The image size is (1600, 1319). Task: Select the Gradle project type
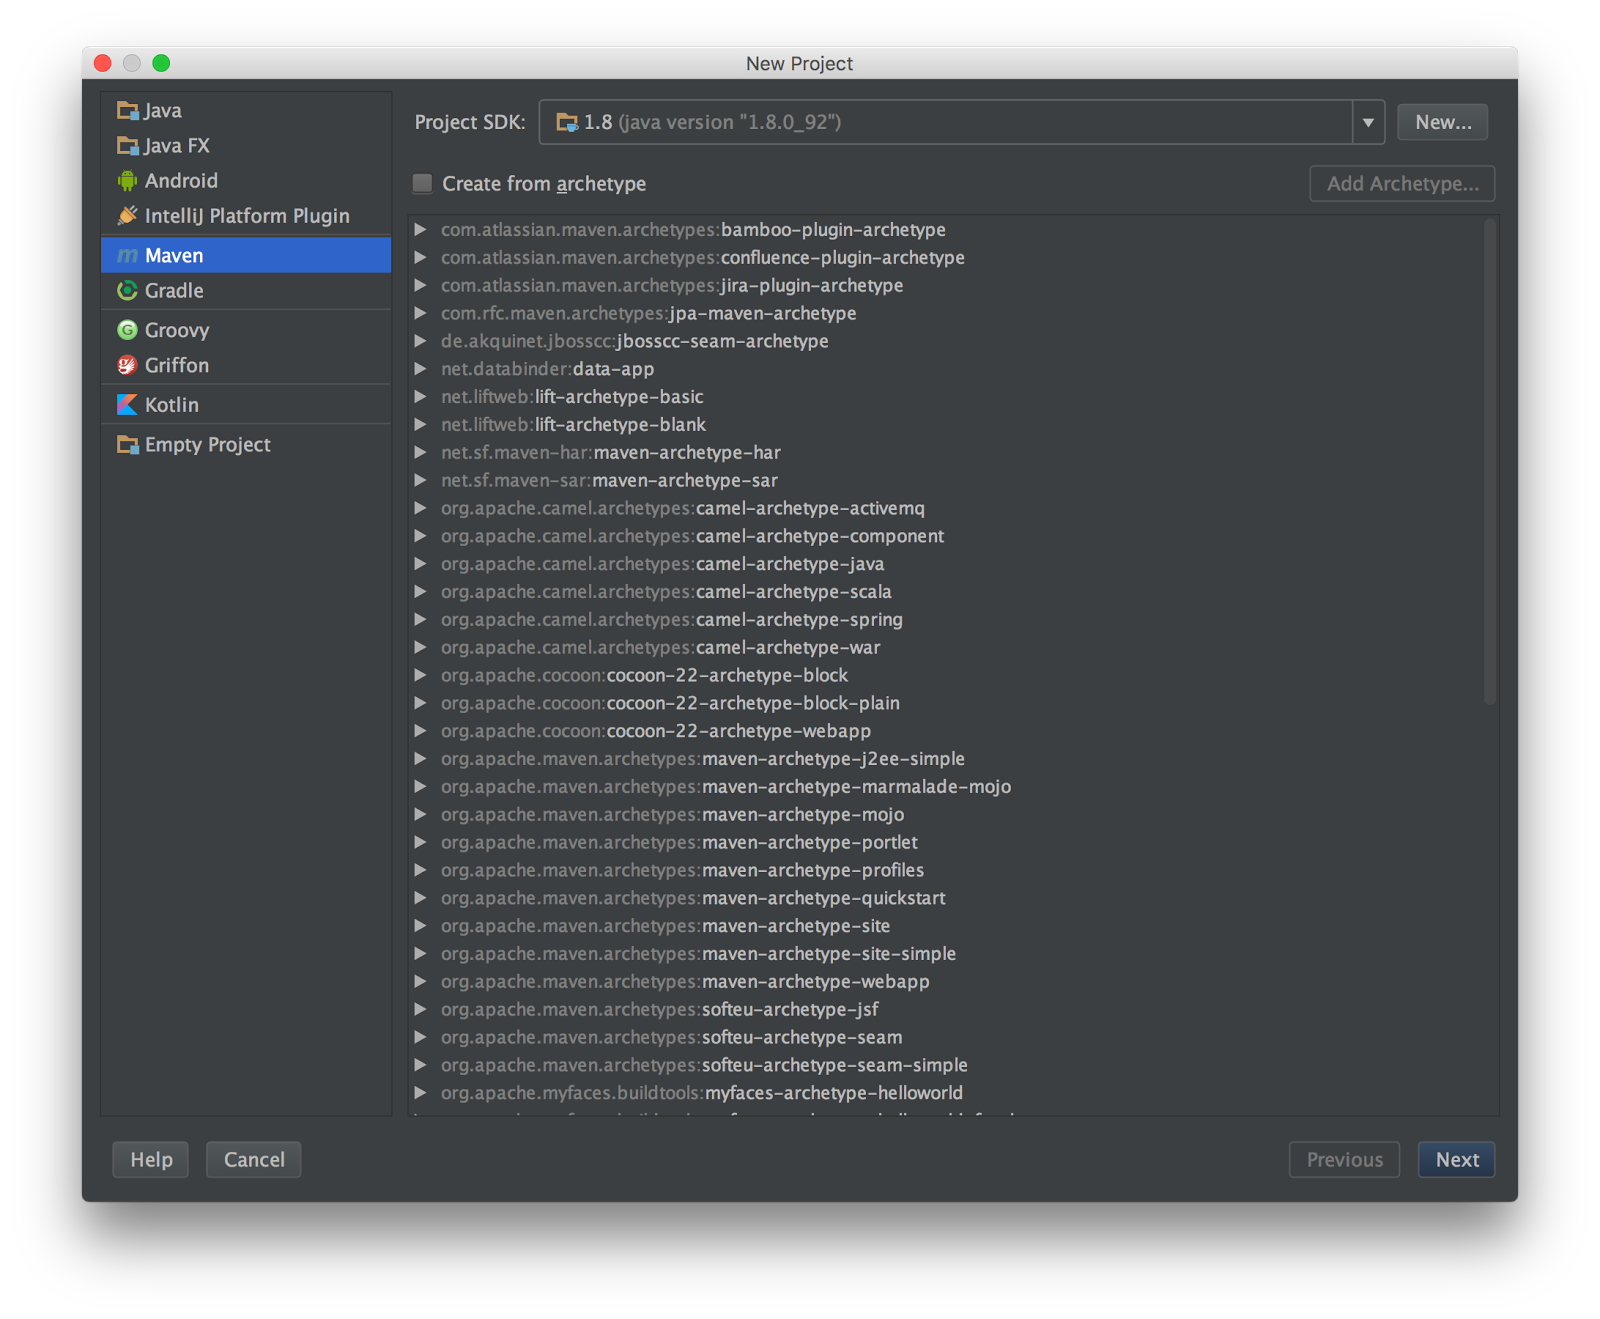coord(246,291)
